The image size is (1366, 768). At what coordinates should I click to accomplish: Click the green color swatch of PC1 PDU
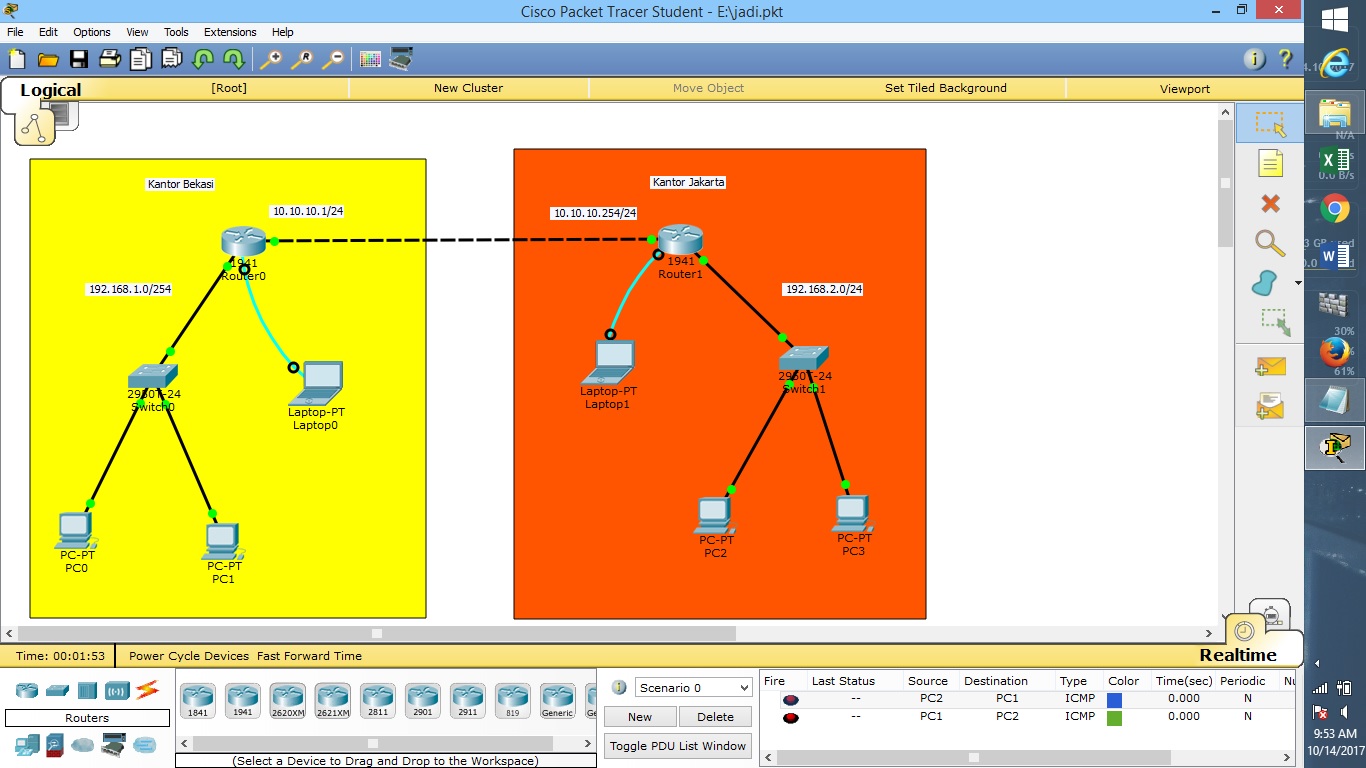click(1115, 718)
